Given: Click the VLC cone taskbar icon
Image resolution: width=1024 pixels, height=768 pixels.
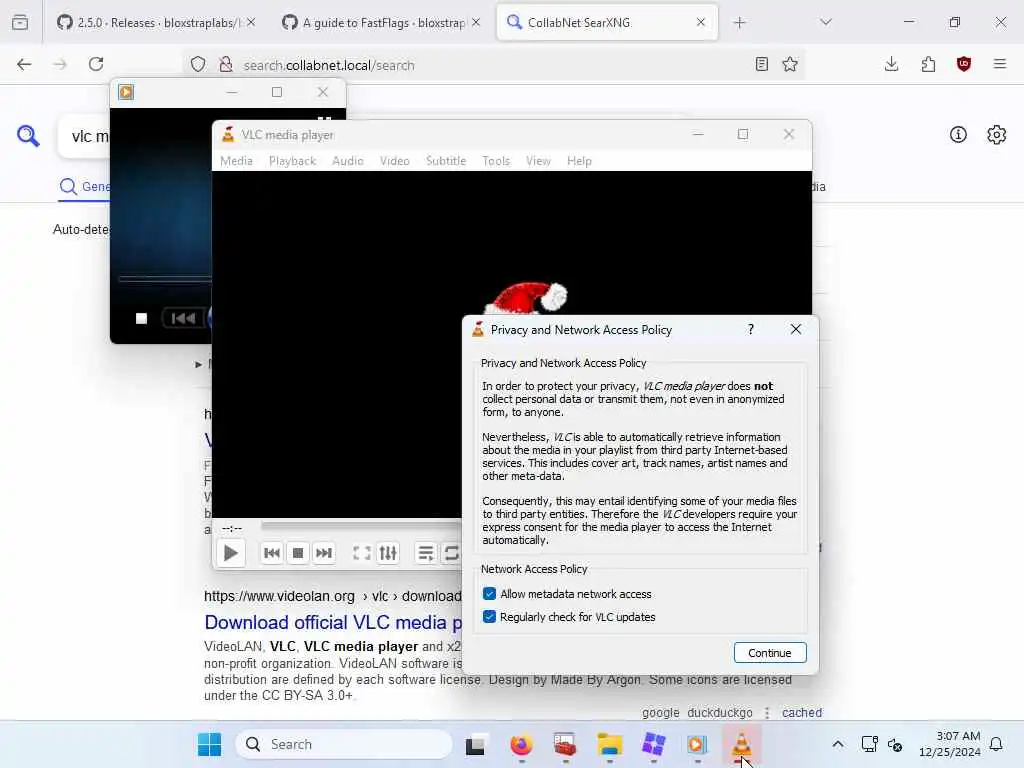Looking at the screenshot, I should (x=741, y=744).
